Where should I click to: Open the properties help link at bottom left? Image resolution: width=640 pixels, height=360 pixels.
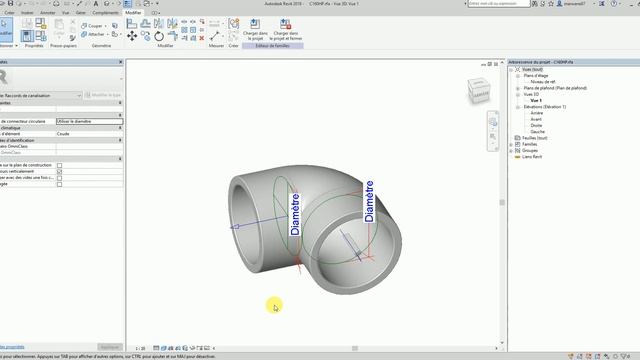point(12,347)
